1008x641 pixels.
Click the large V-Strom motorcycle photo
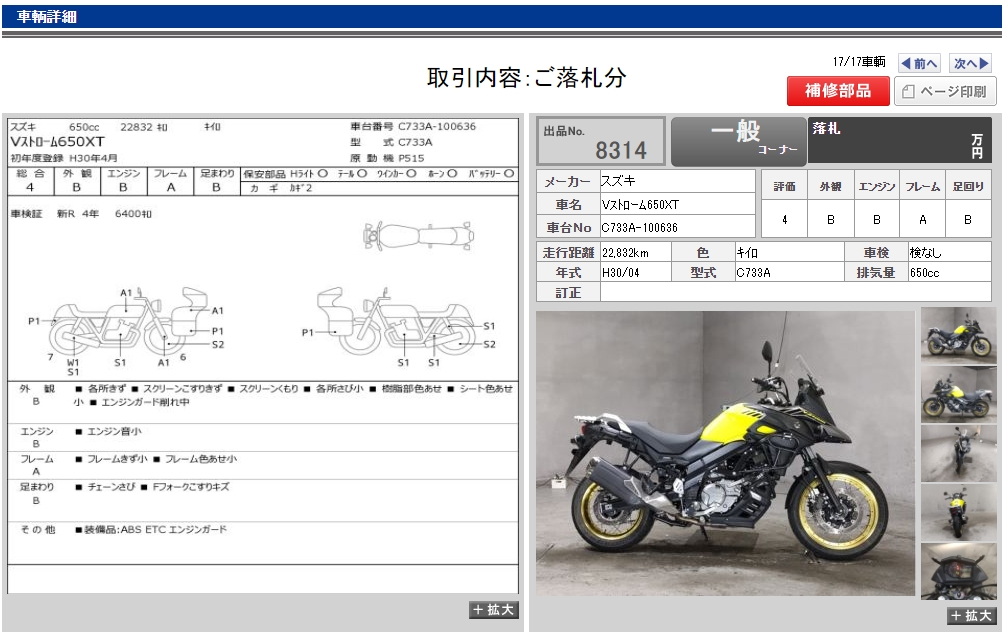(725, 453)
